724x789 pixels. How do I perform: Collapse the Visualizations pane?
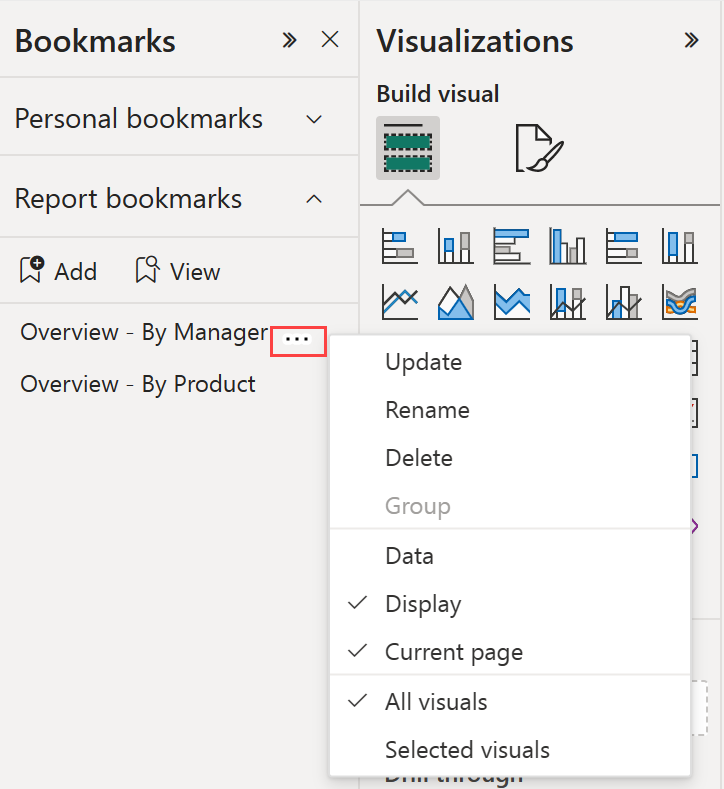pyautogui.click(x=691, y=41)
